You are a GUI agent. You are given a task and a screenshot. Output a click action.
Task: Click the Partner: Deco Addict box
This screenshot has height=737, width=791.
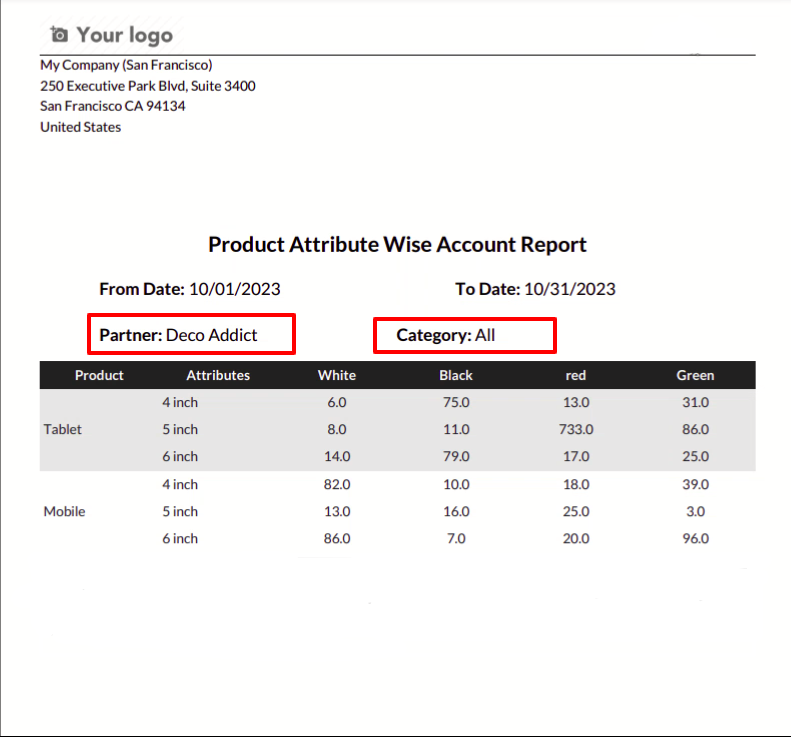191,334
